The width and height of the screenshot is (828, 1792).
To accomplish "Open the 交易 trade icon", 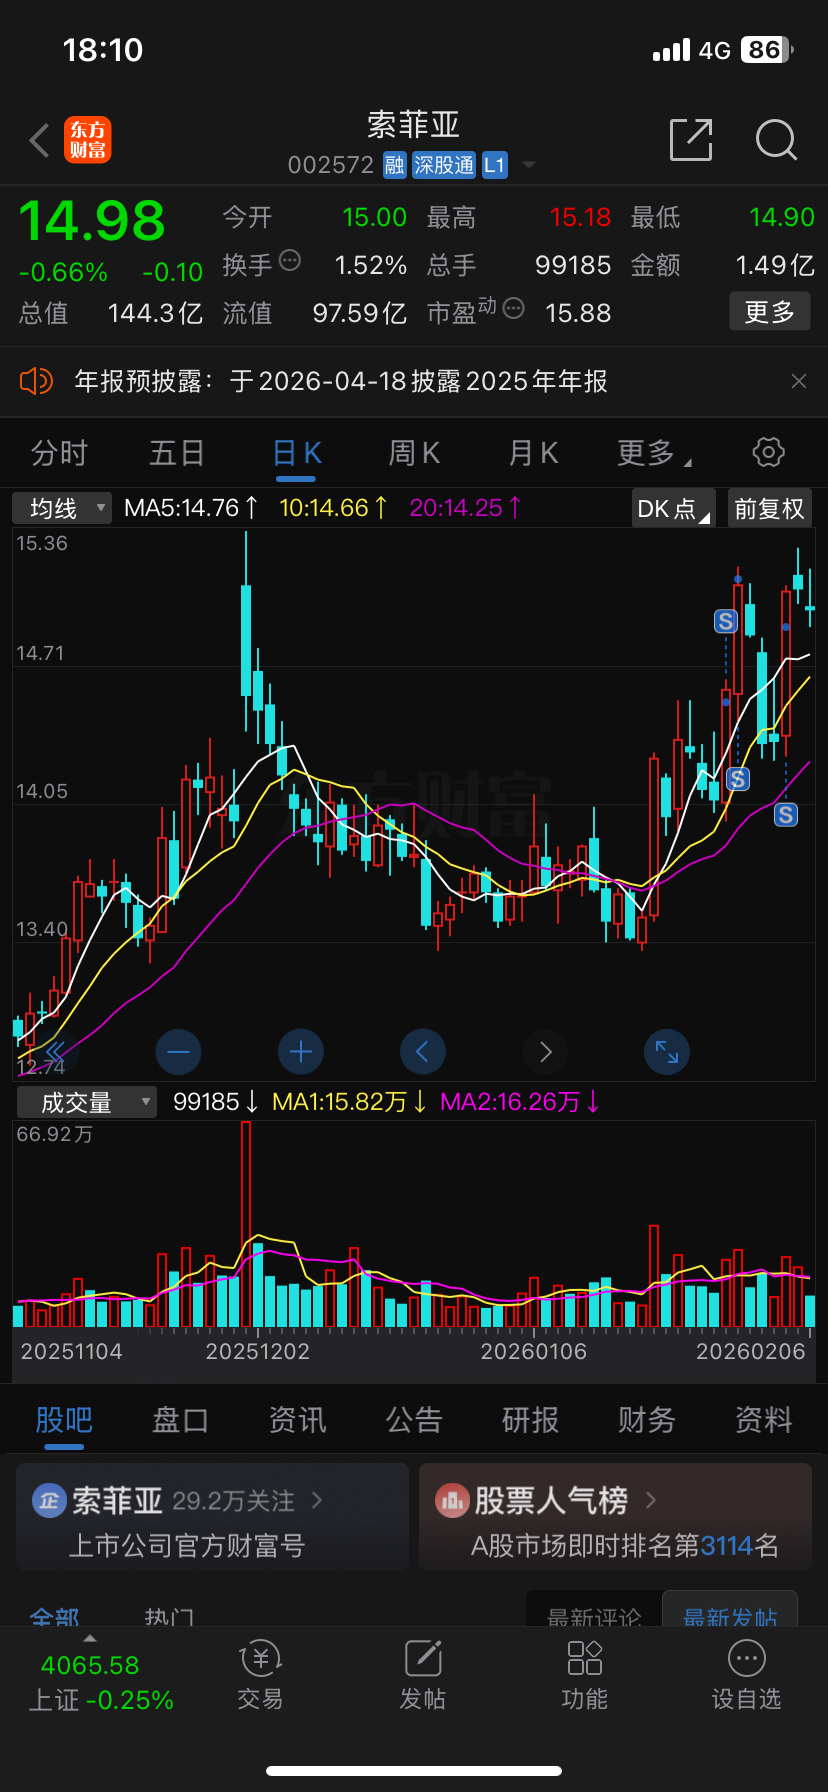I will coord(260,1675).
